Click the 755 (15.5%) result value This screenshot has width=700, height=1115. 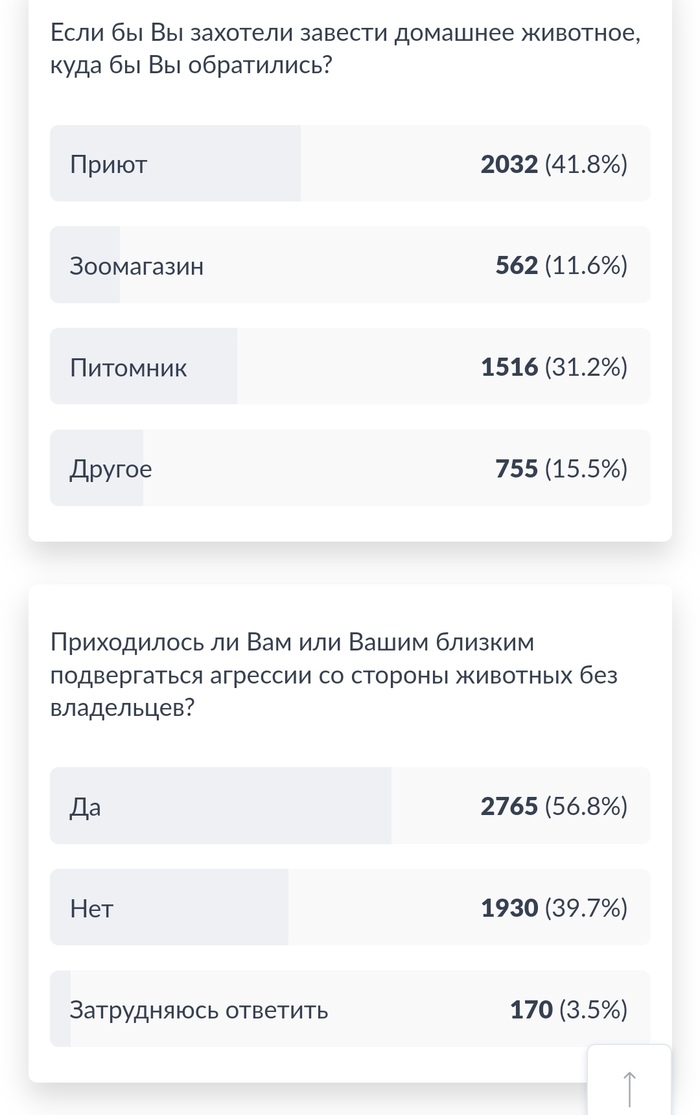(561, 469)
